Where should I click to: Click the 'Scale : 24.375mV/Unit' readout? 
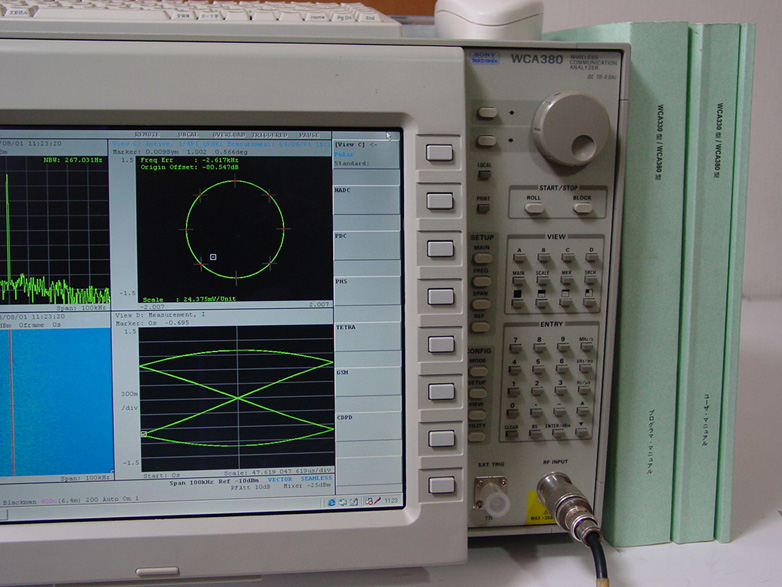coord(189,299)
